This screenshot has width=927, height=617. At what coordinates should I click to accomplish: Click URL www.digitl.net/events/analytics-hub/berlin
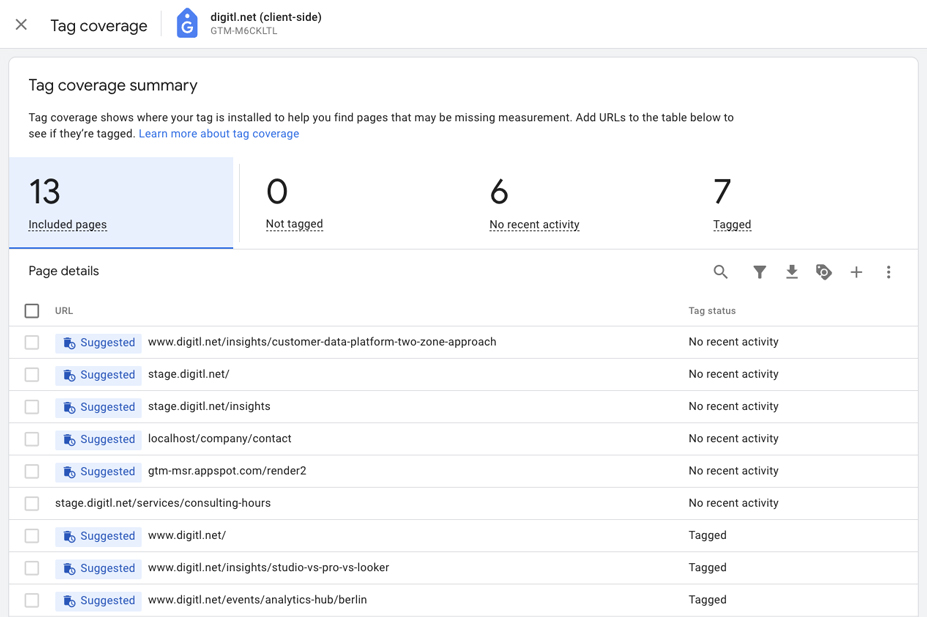click(257, 600)
